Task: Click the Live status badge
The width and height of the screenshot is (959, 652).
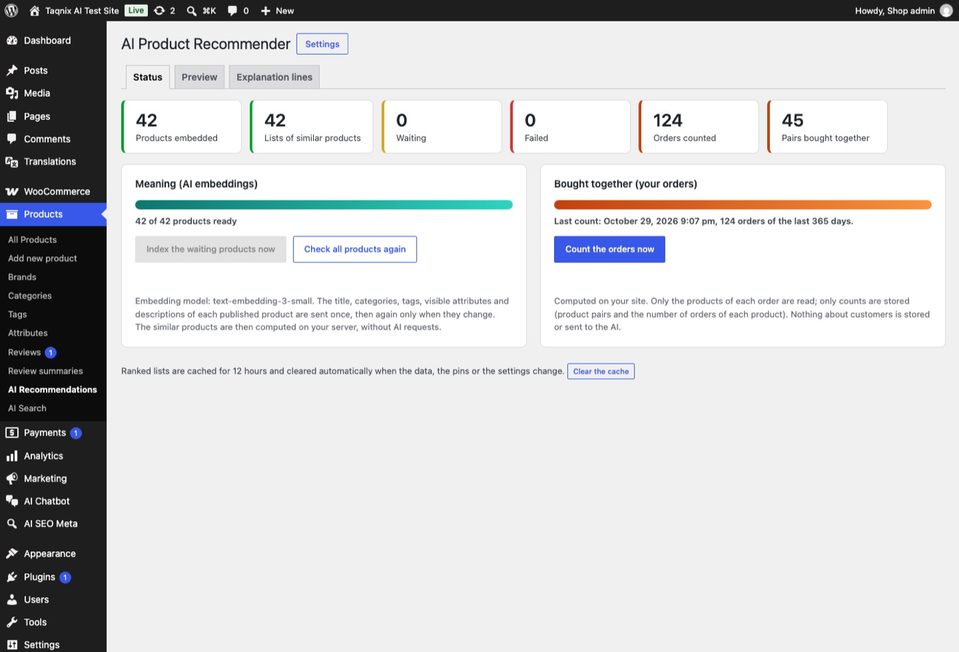Action: (136, 10)
